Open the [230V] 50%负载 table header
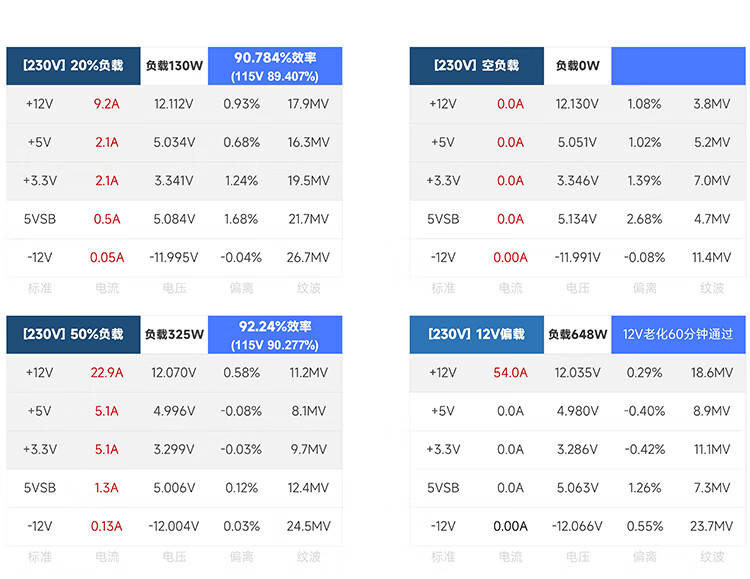The image size is (750, 579). click(73, 334)
